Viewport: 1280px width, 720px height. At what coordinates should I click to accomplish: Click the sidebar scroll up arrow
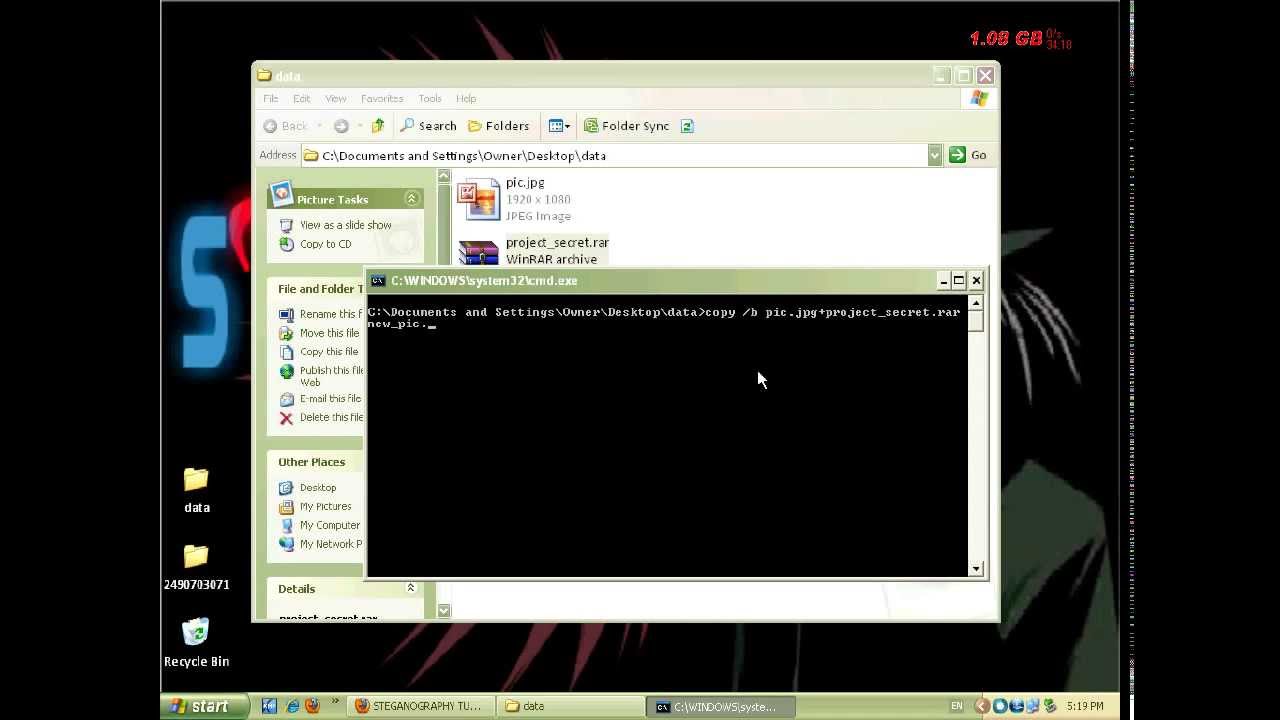coord(444,177)
